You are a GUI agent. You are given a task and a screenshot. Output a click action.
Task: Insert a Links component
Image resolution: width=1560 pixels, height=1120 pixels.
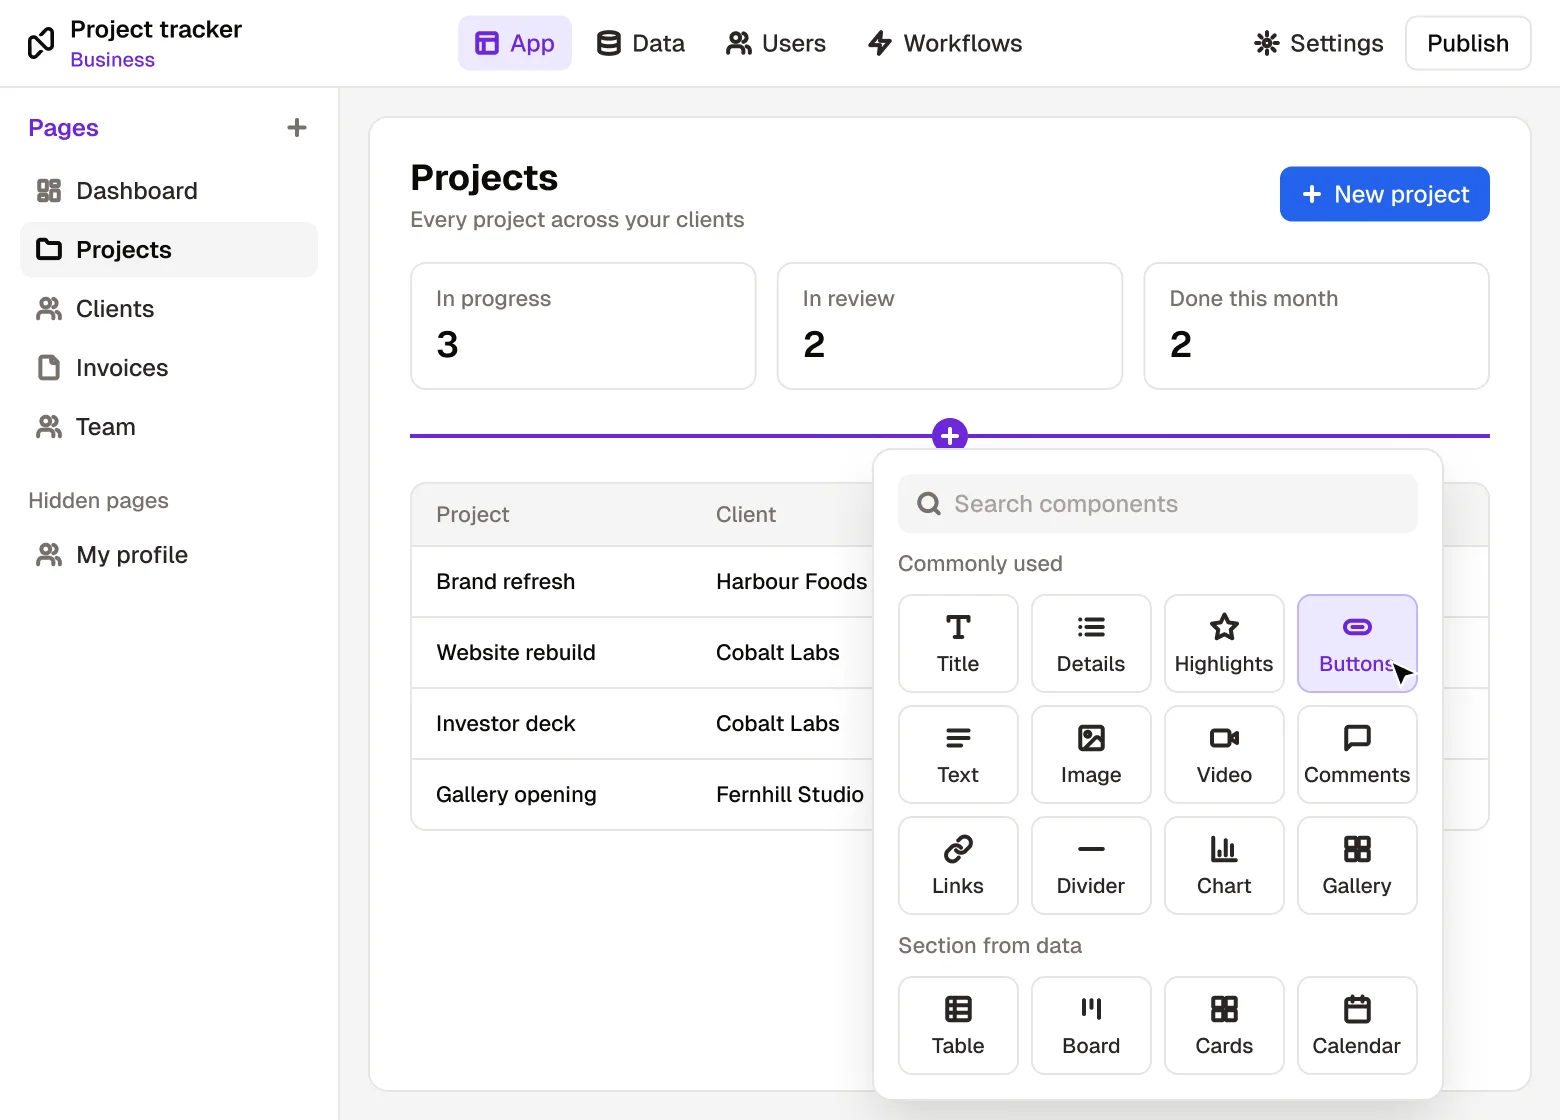[958, 865]
